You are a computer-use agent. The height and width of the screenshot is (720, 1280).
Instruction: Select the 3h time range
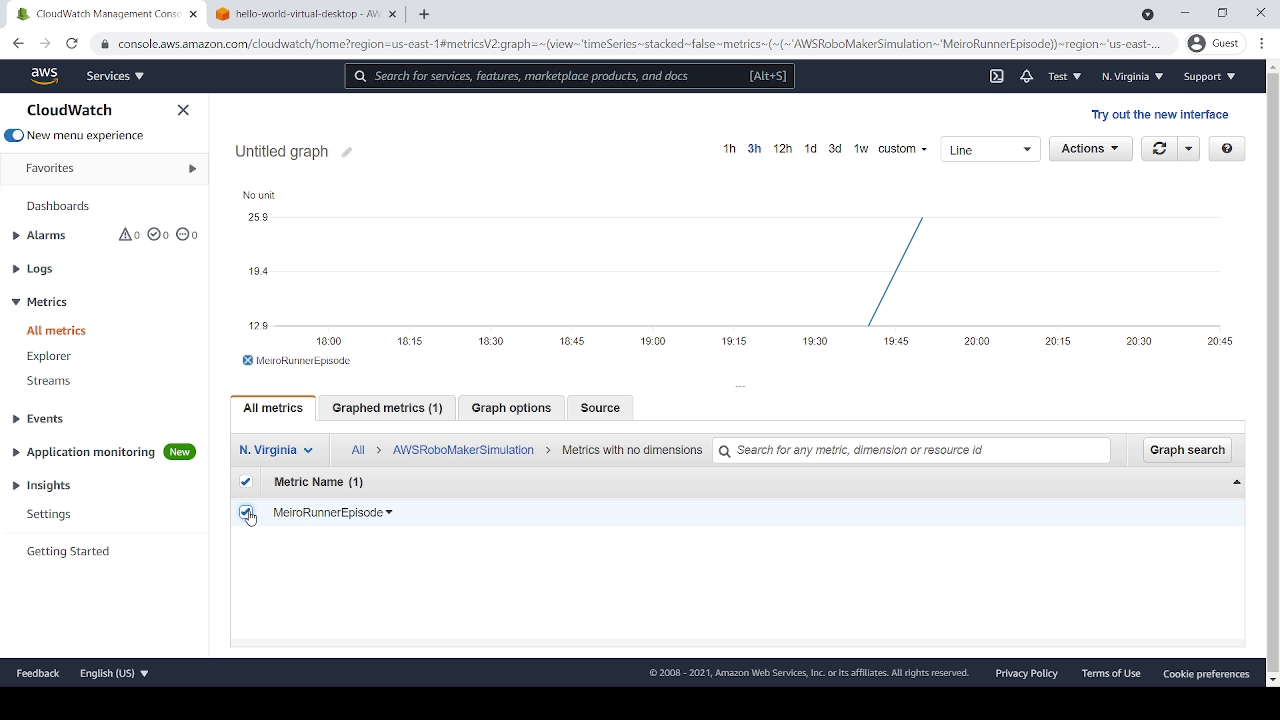(754, 149)
